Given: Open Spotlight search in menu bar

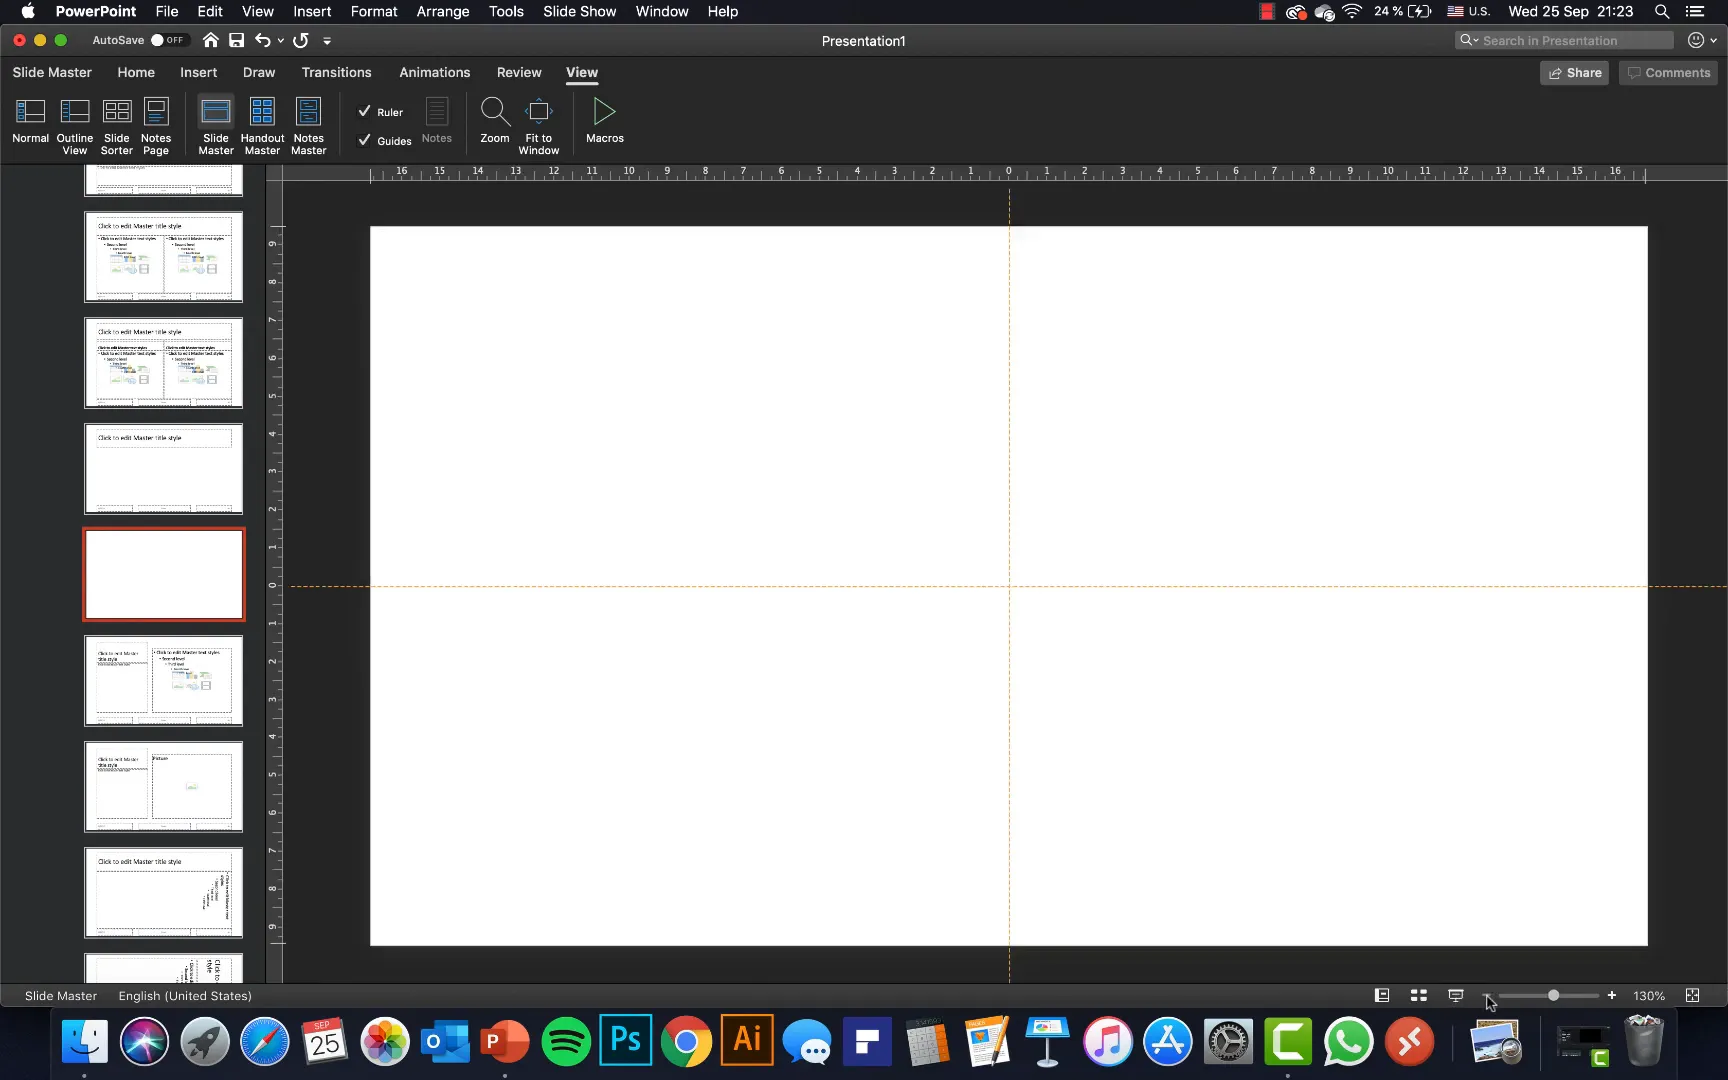Looking at the screenshot, I should click(1661, 11).
